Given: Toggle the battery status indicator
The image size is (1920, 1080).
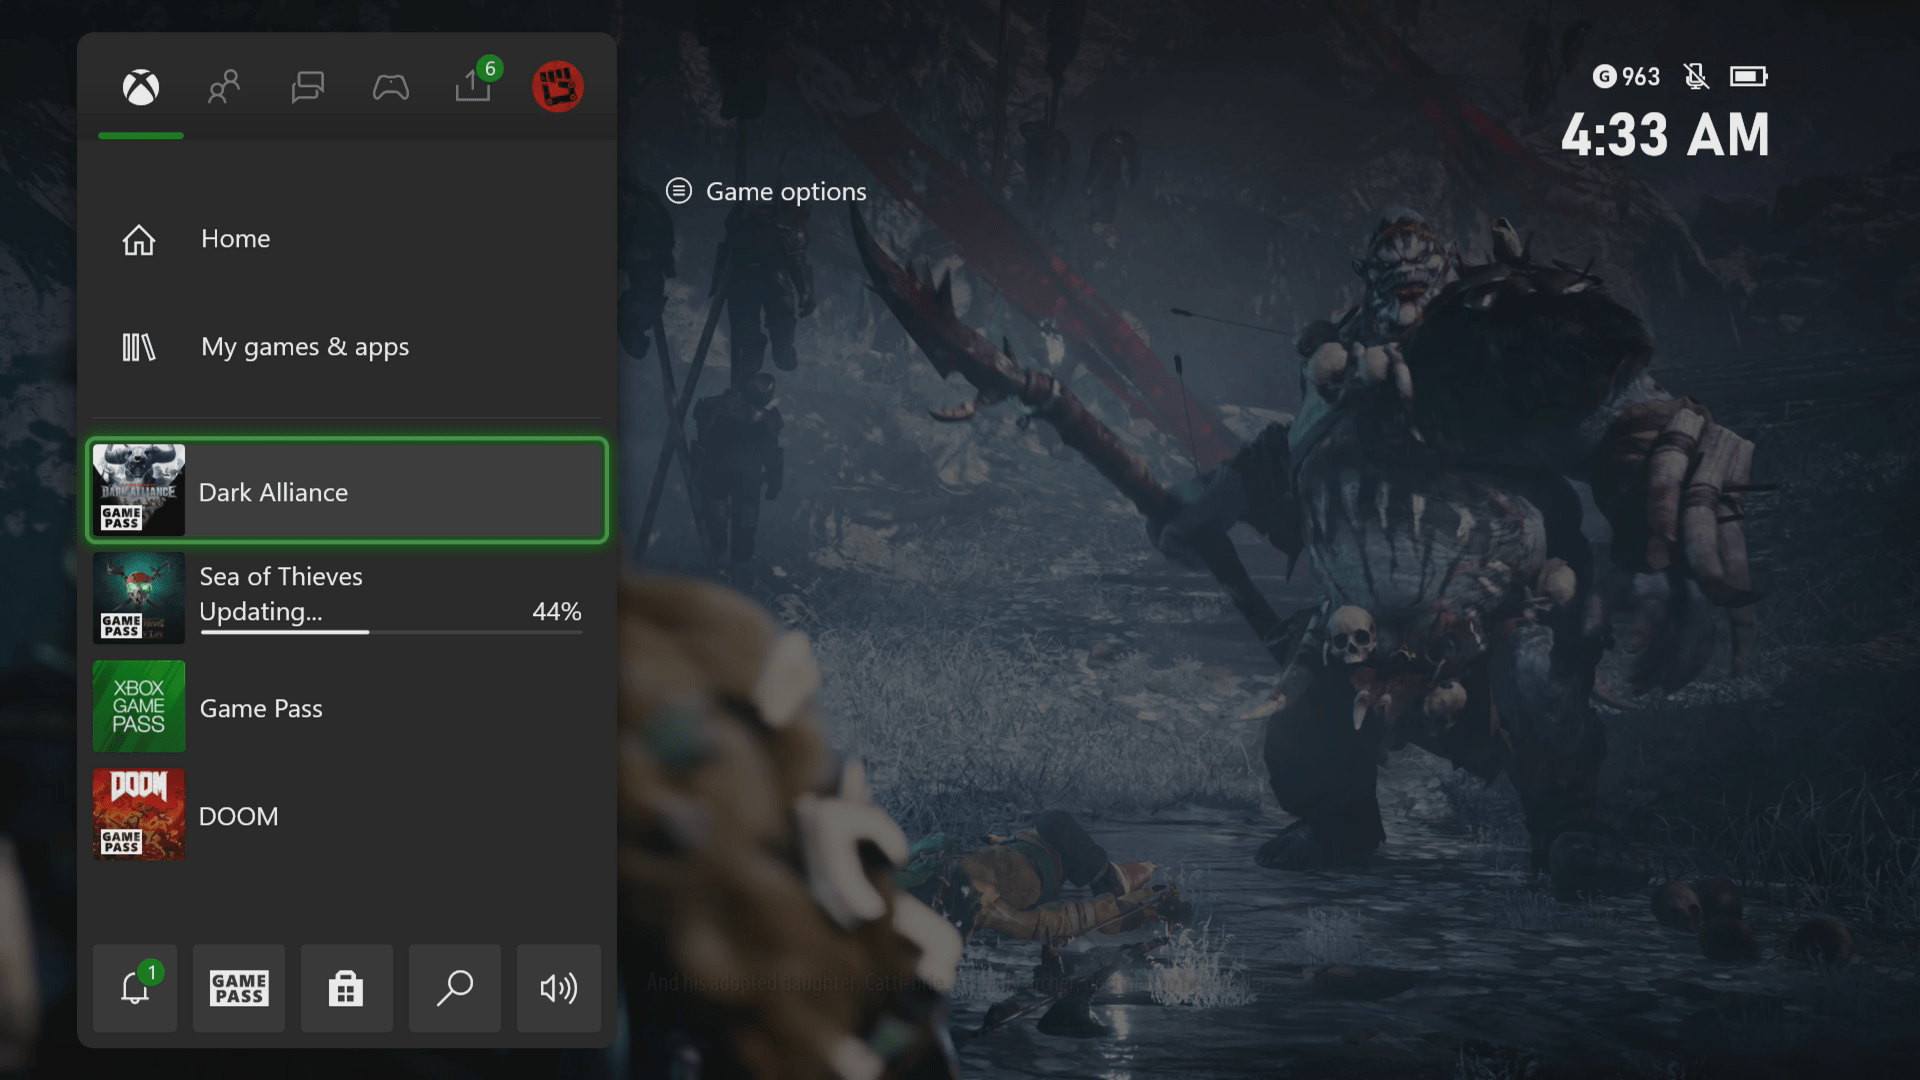Looking at the screenshot, I should 1749,76.
